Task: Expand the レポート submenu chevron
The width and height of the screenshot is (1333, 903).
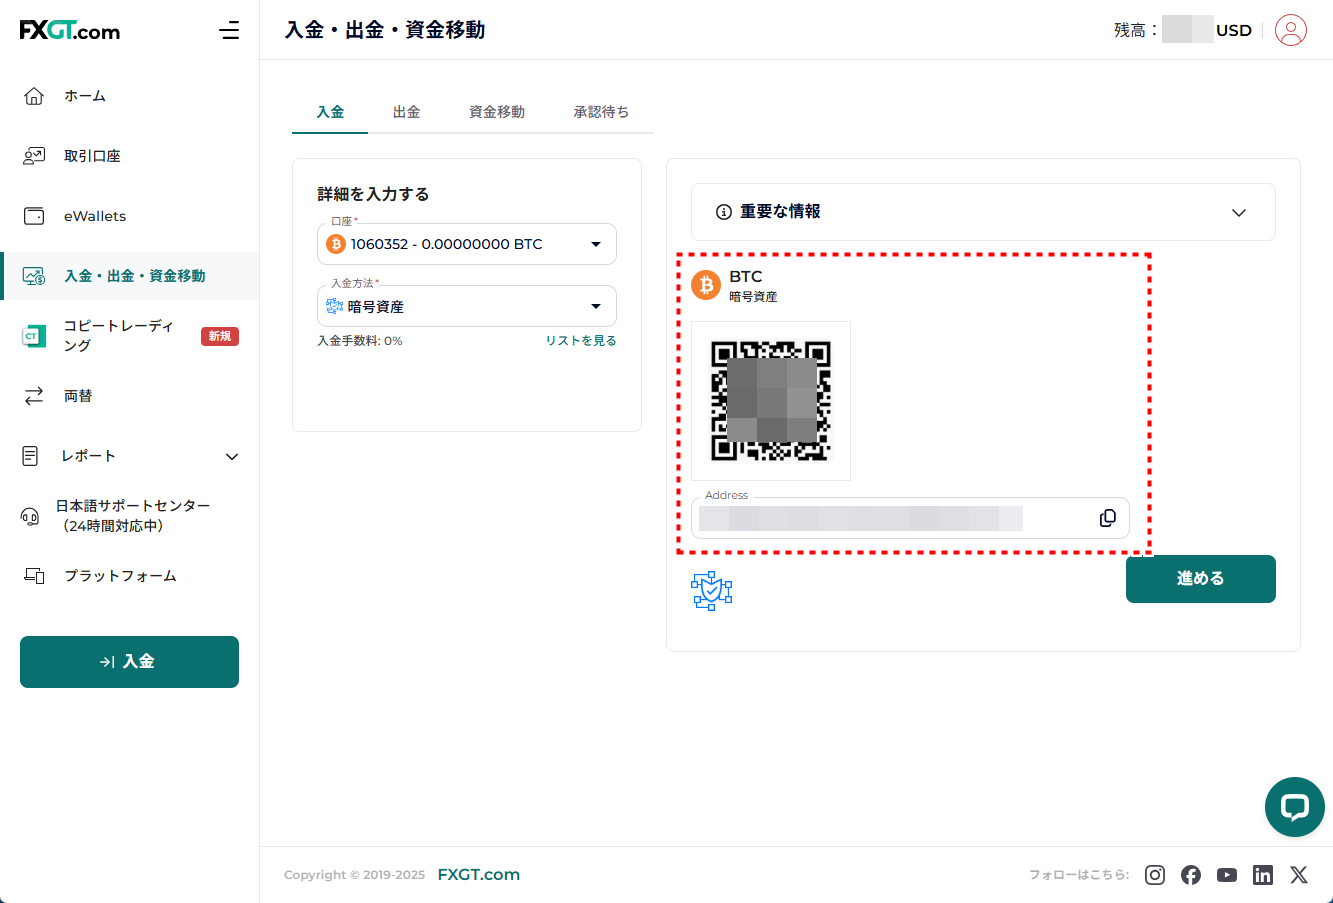Action: [232, 457]
